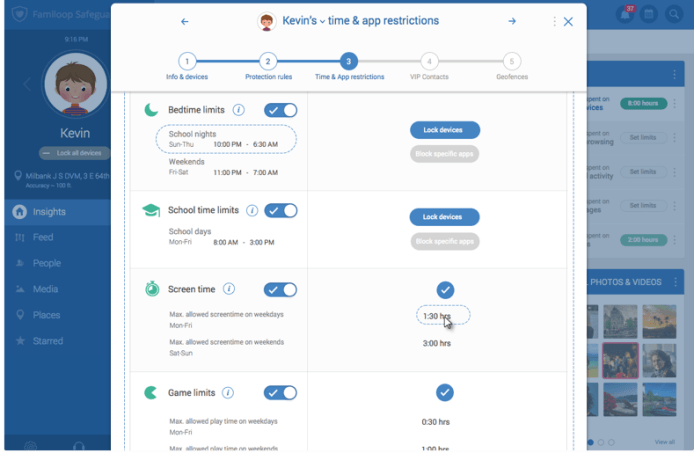The width and height of the screenshot is (694, 453).
Task: Go to step 4 VIP Contacts
Action: point(429,62)
